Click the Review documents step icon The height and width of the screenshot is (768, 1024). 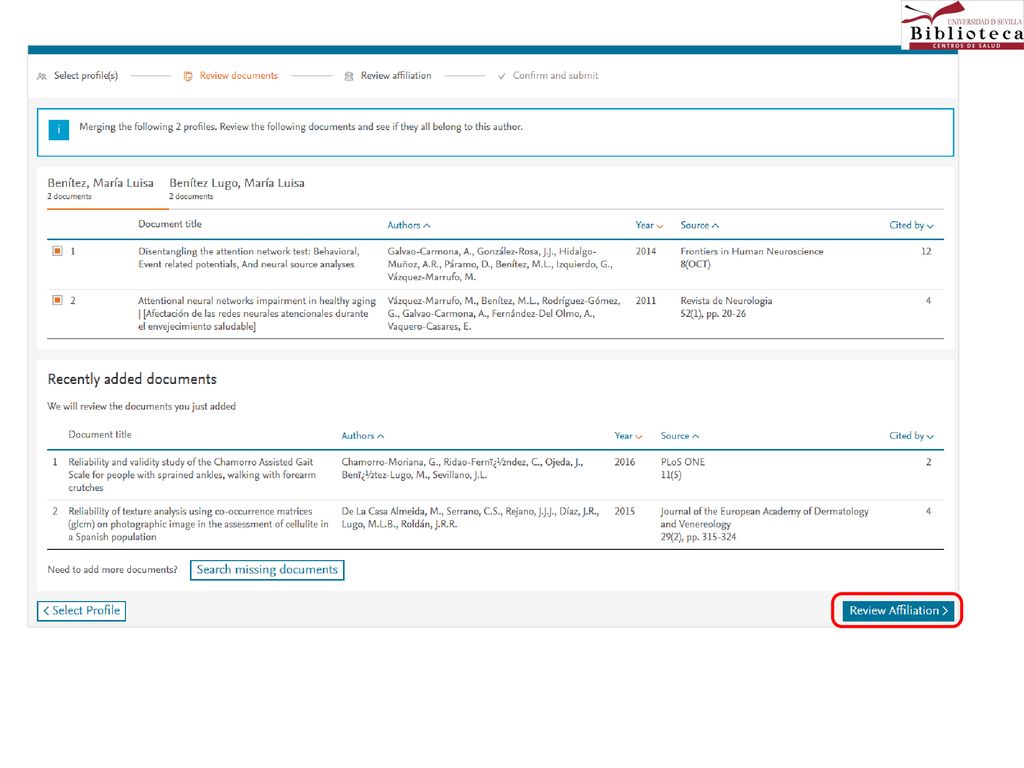(x=188, y=76)
